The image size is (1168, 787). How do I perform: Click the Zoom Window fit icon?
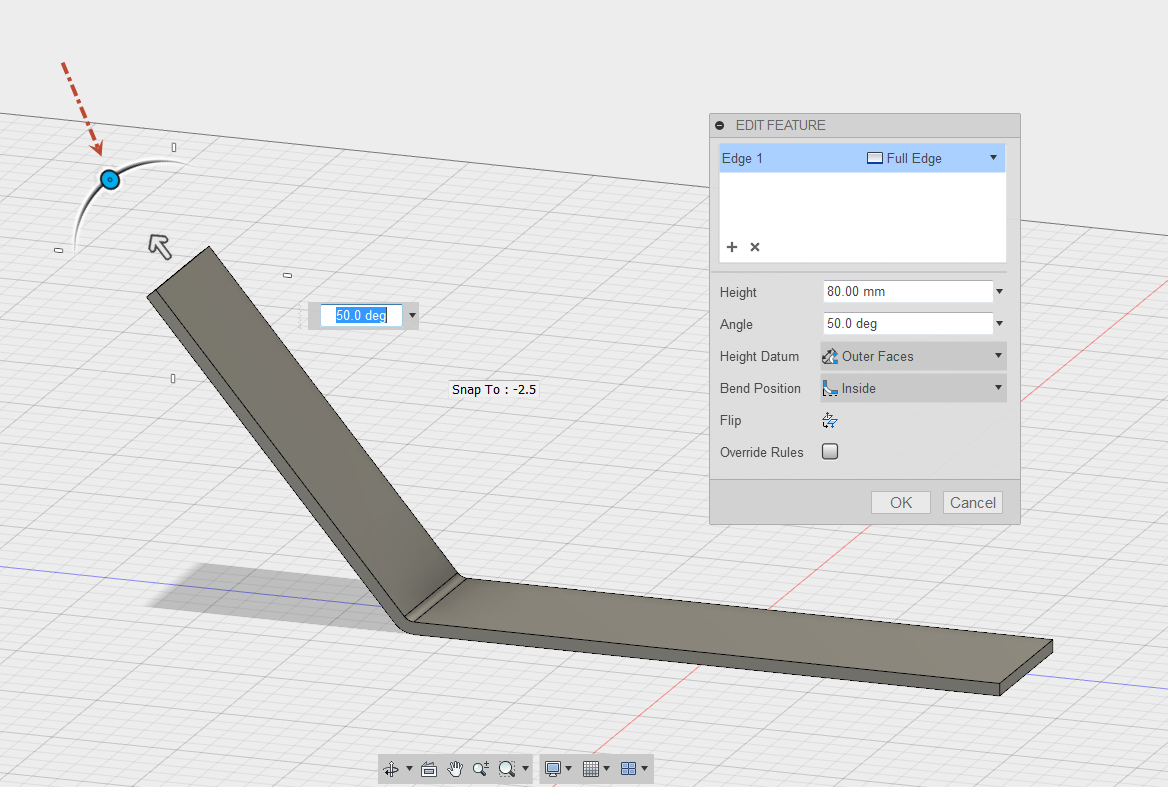[507, 769]
